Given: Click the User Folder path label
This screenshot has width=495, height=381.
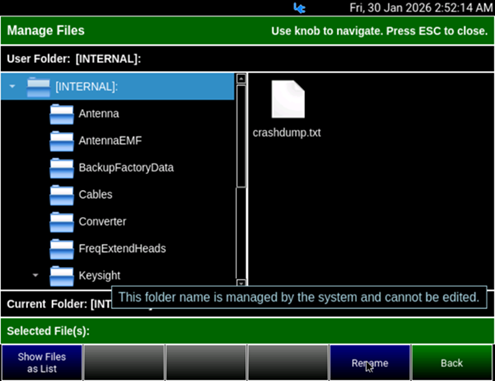Looking at the screenshot, I should point(74,59).
